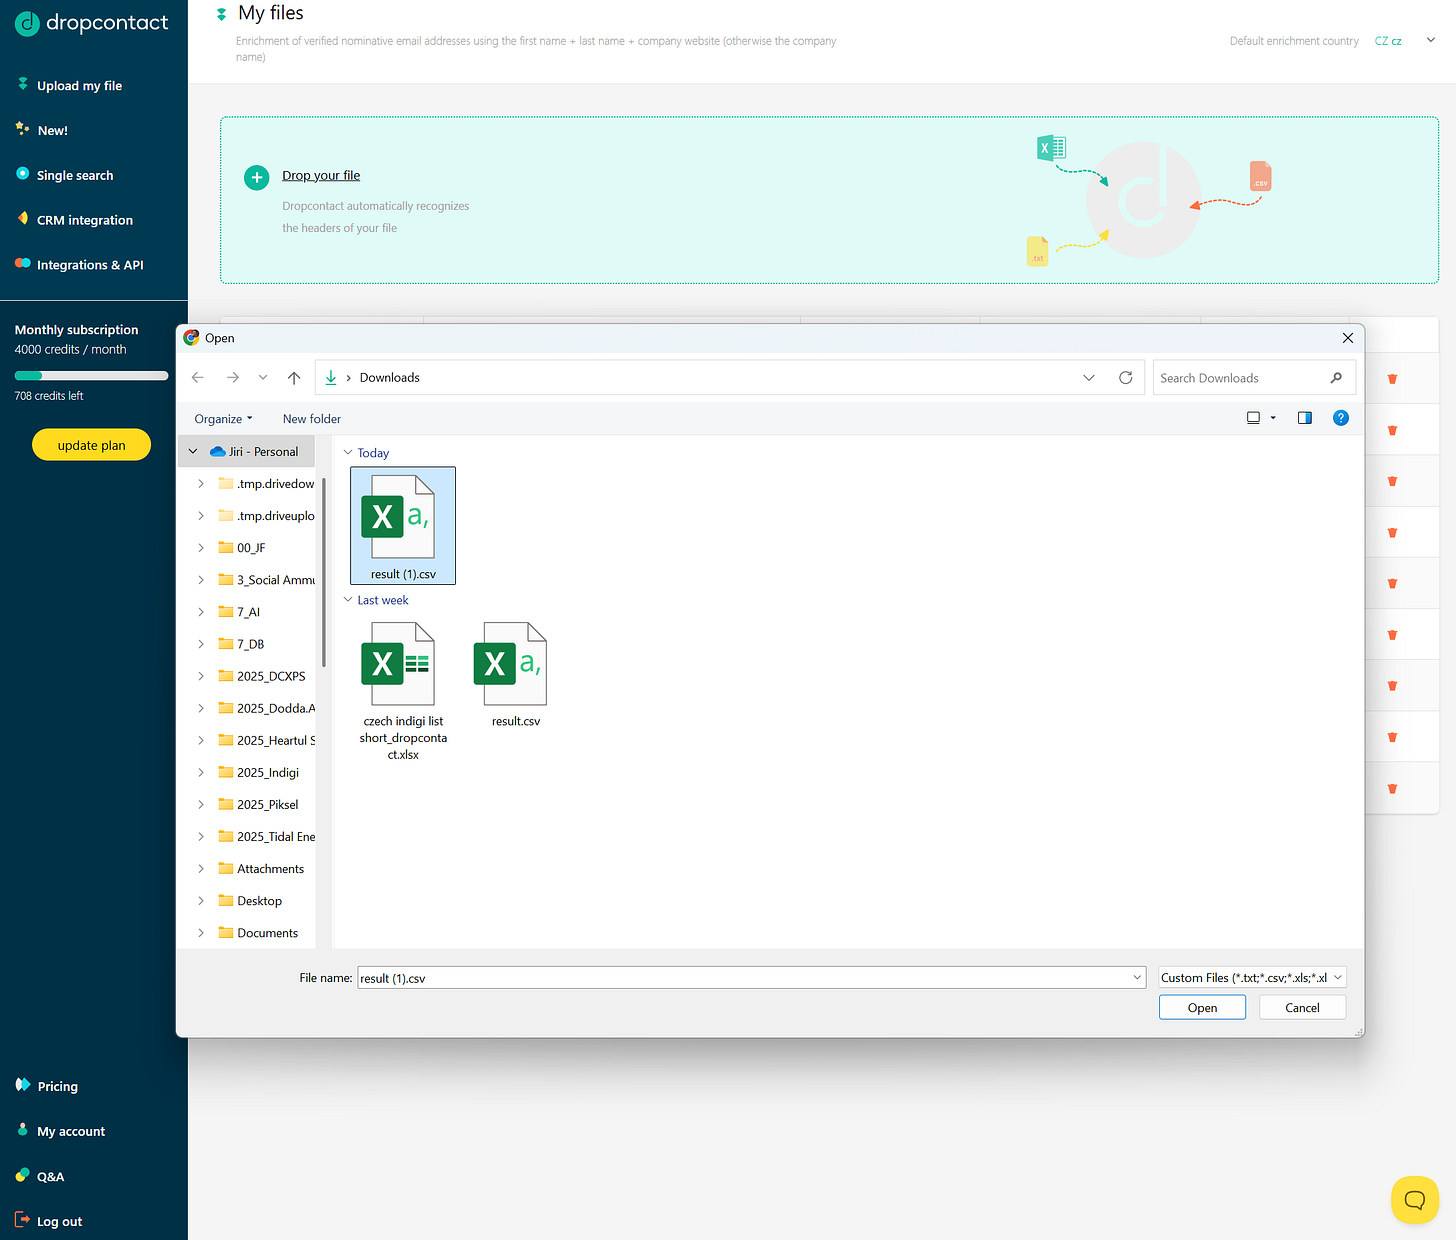Click the Open button
1456x1240 pixels.
1202,1007
